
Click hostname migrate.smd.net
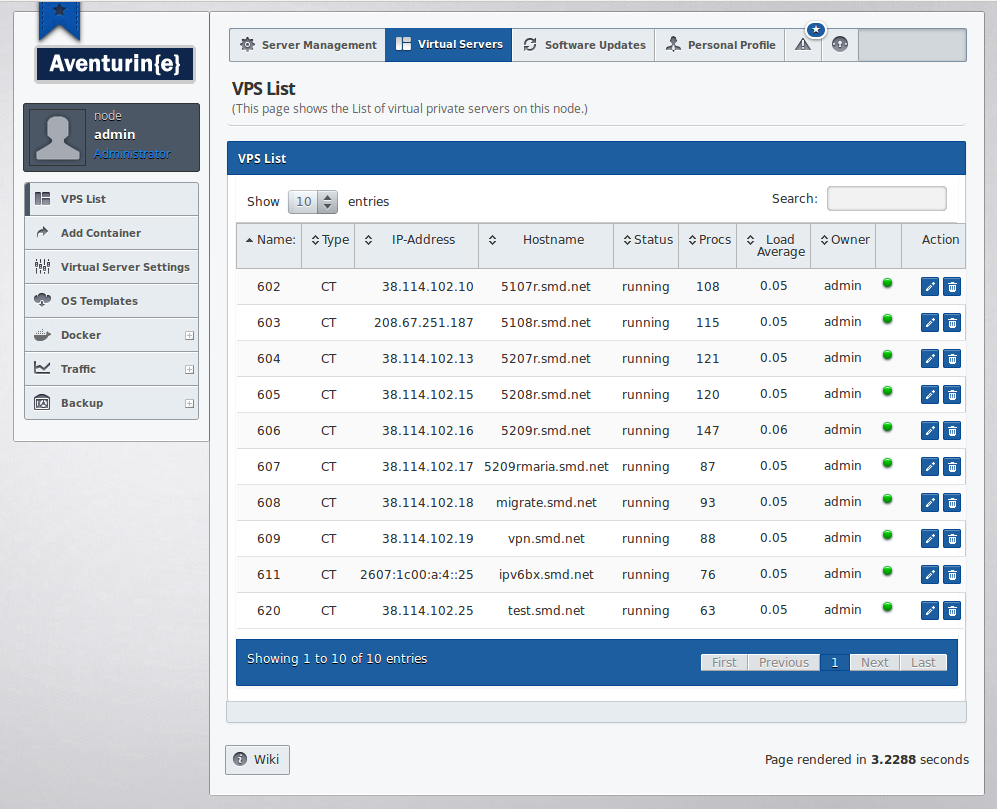[546, 502]
